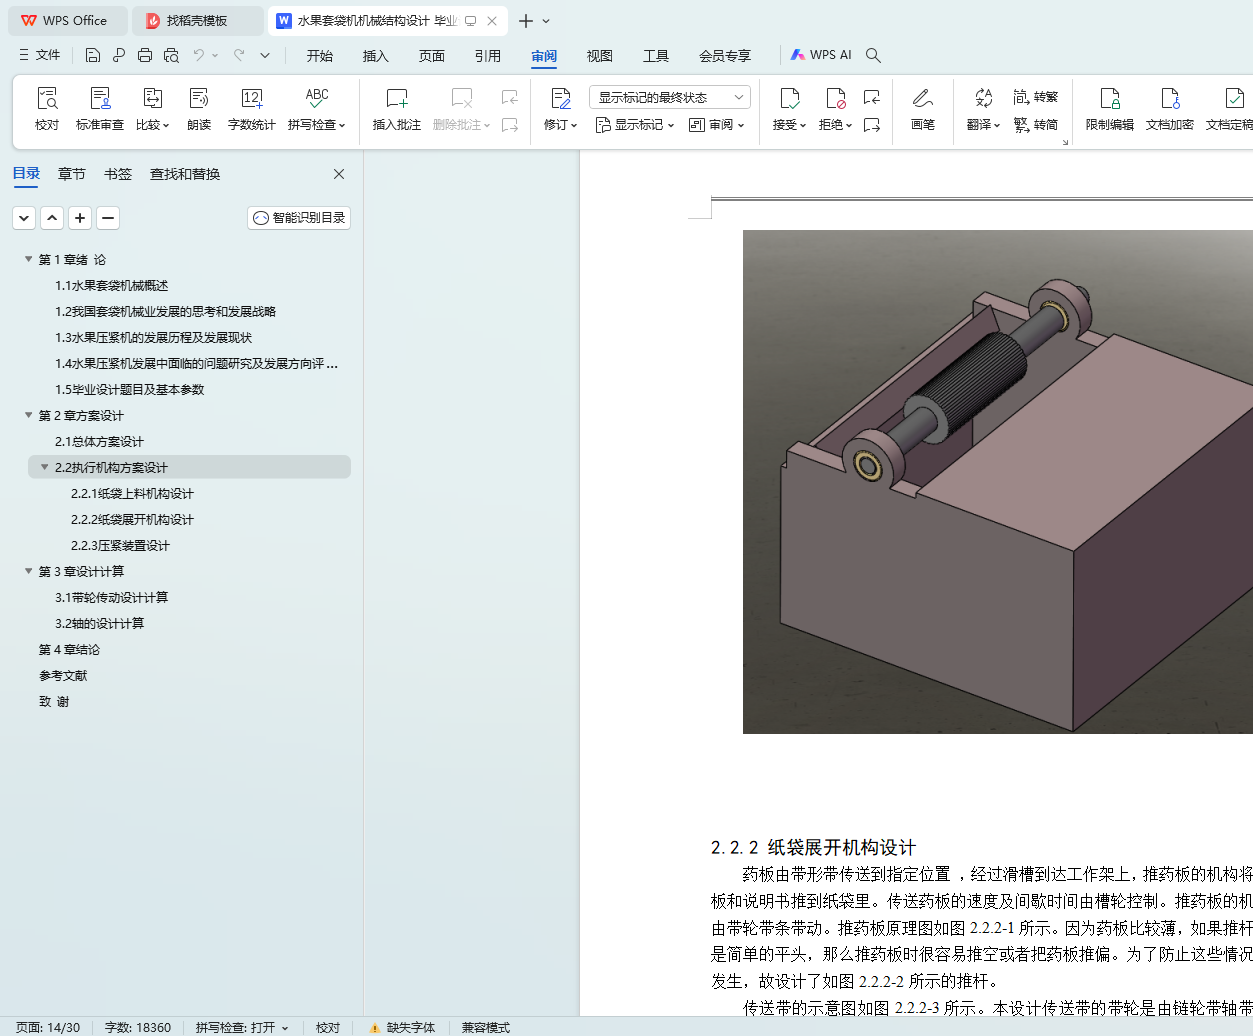Switch to the 开始 ribbon tab
Screen dimensions: 1253x1036
[320, 56]
